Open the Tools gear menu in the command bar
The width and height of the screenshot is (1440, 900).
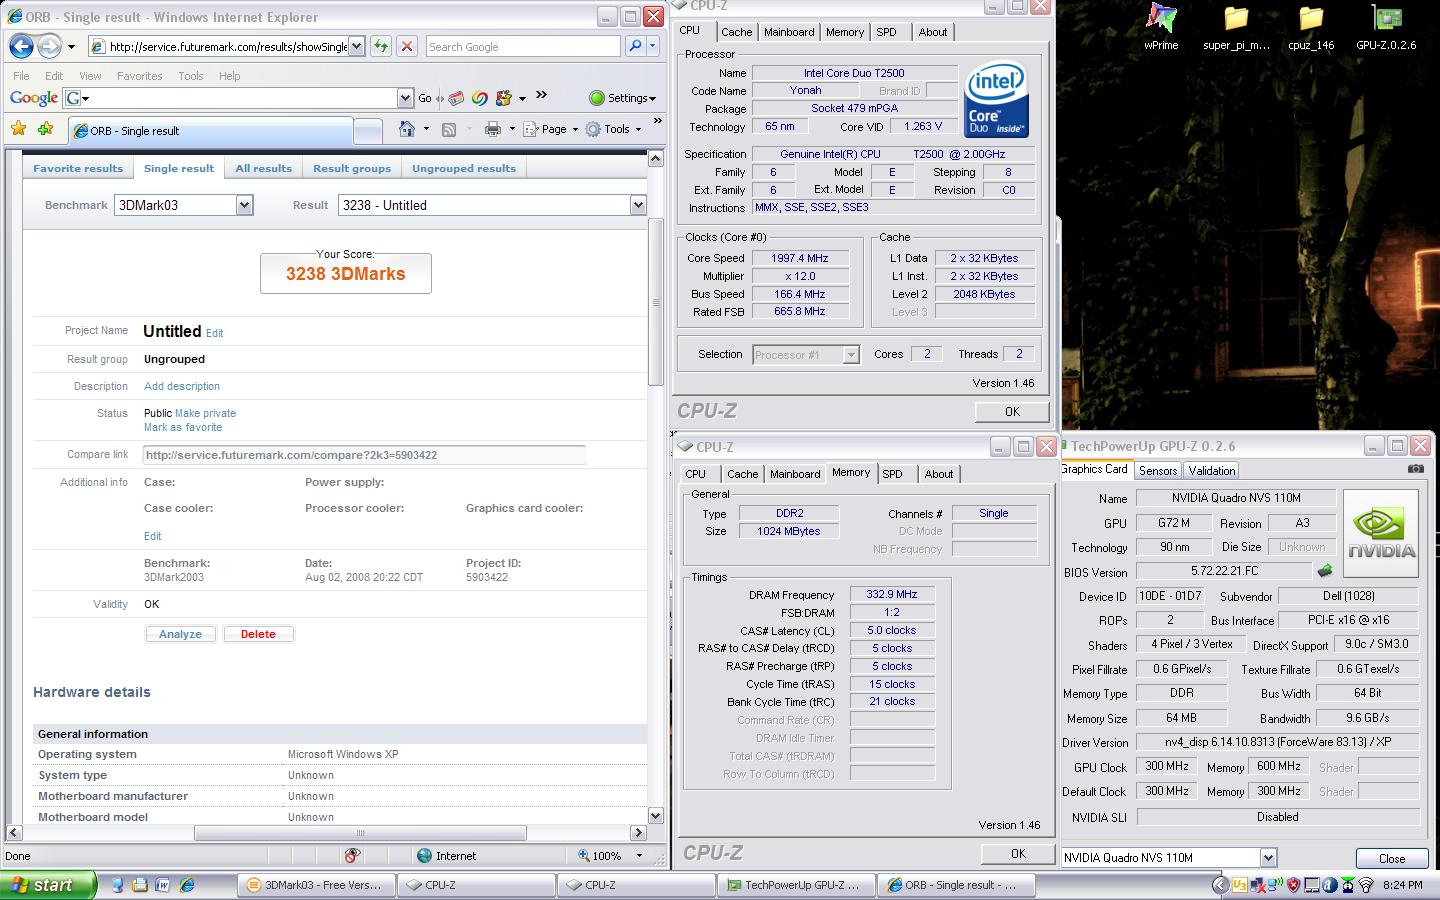[613, 129]
